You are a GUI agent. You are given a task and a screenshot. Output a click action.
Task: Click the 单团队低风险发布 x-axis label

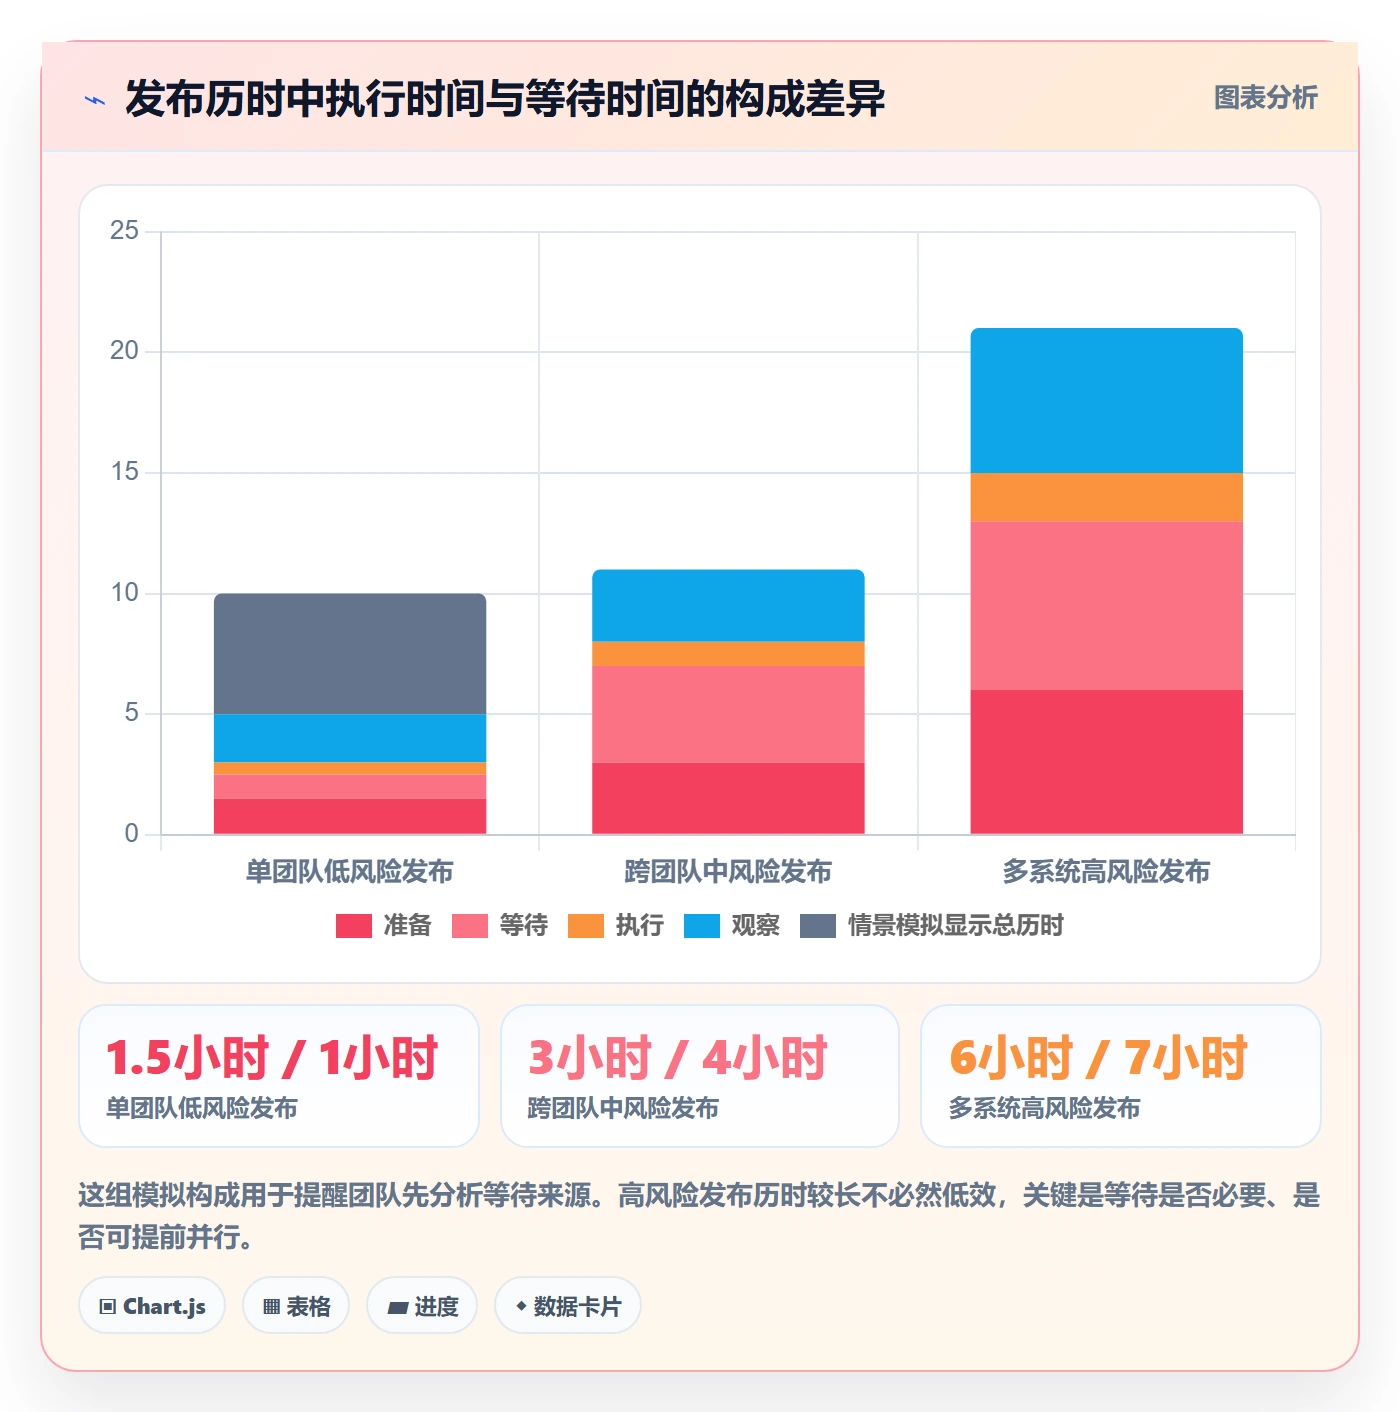point(350,872)
